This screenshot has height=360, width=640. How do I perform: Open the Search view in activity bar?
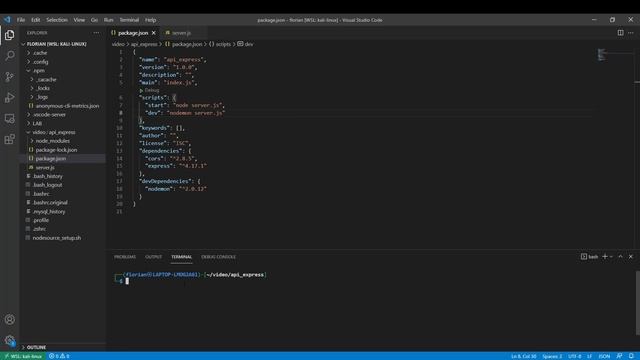pyautogui.click(x=9, y=56)
